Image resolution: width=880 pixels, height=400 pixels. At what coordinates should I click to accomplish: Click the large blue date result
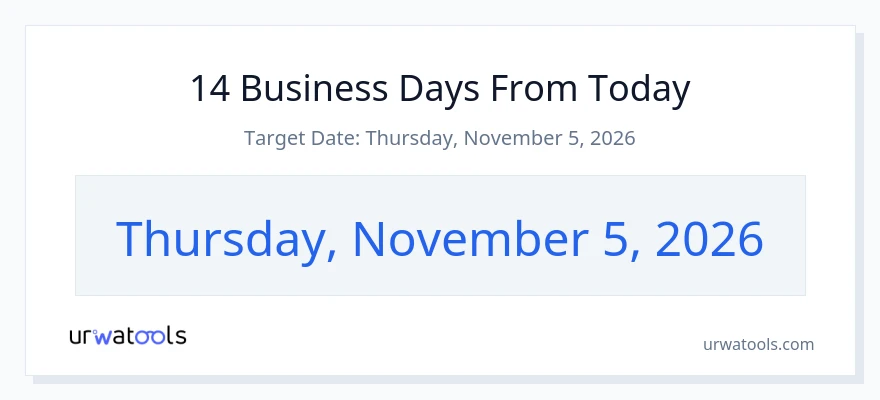(x=440, y=240)
